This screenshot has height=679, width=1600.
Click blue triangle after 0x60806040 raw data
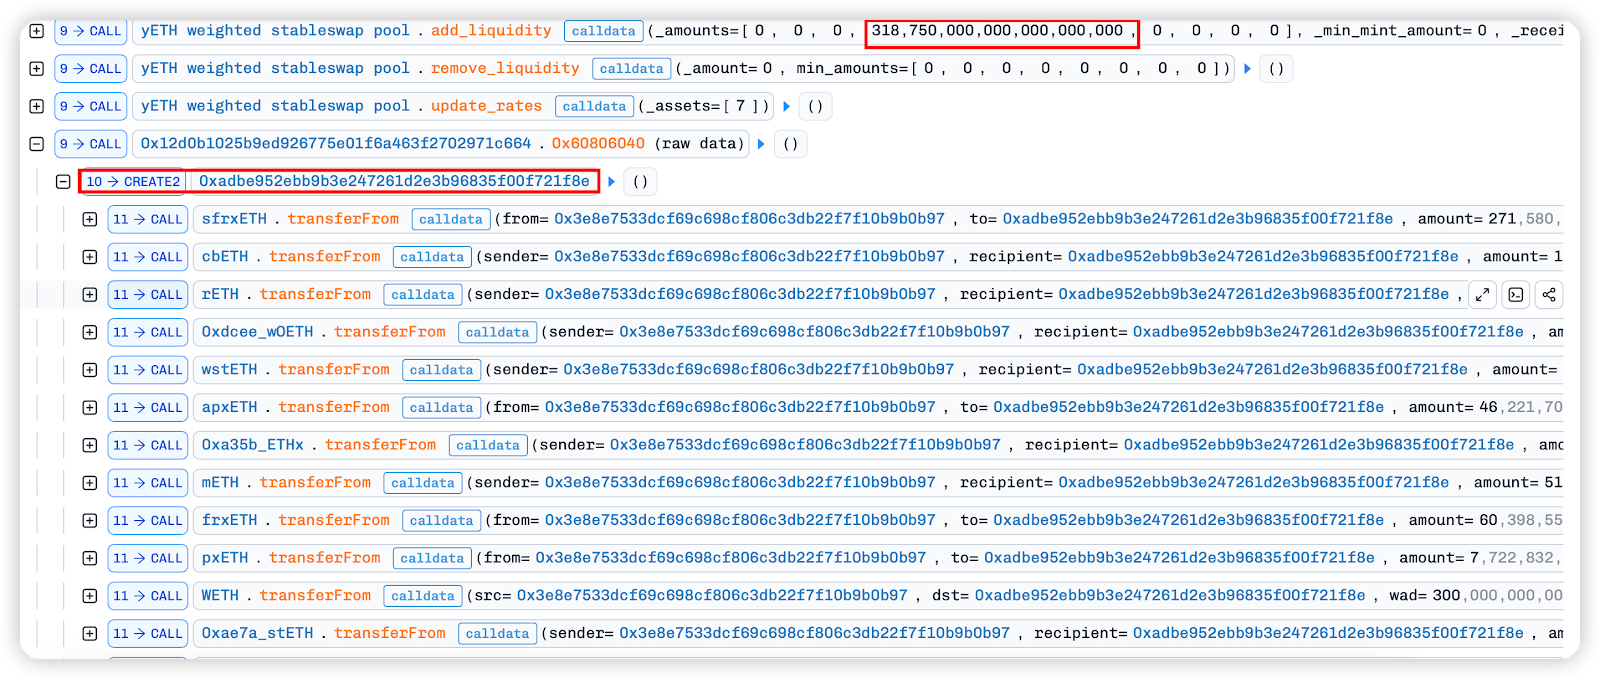point(761,144)
